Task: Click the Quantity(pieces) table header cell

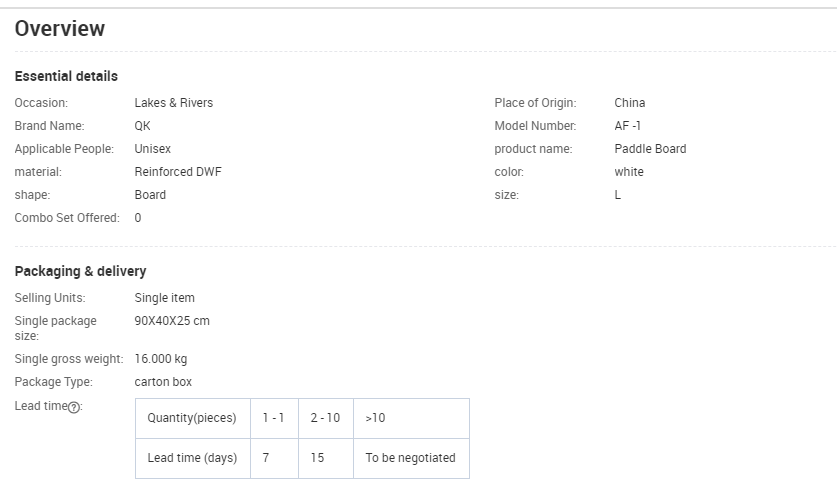Action: point(192,418)
